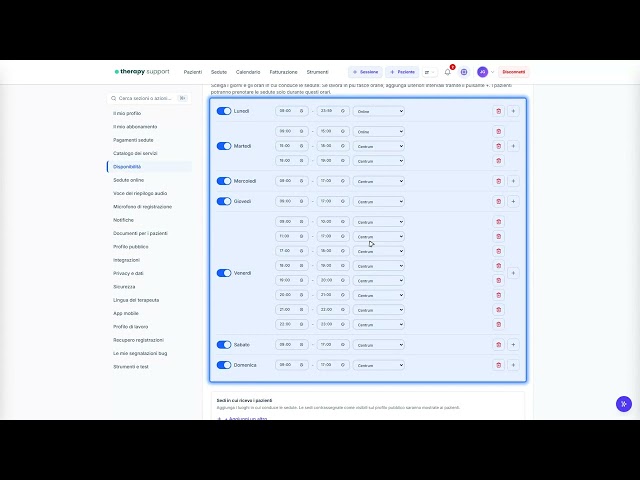Open the Martedì Online location dropdown
The width and height of the screenshot is (640, 480).
pos(379,131)
